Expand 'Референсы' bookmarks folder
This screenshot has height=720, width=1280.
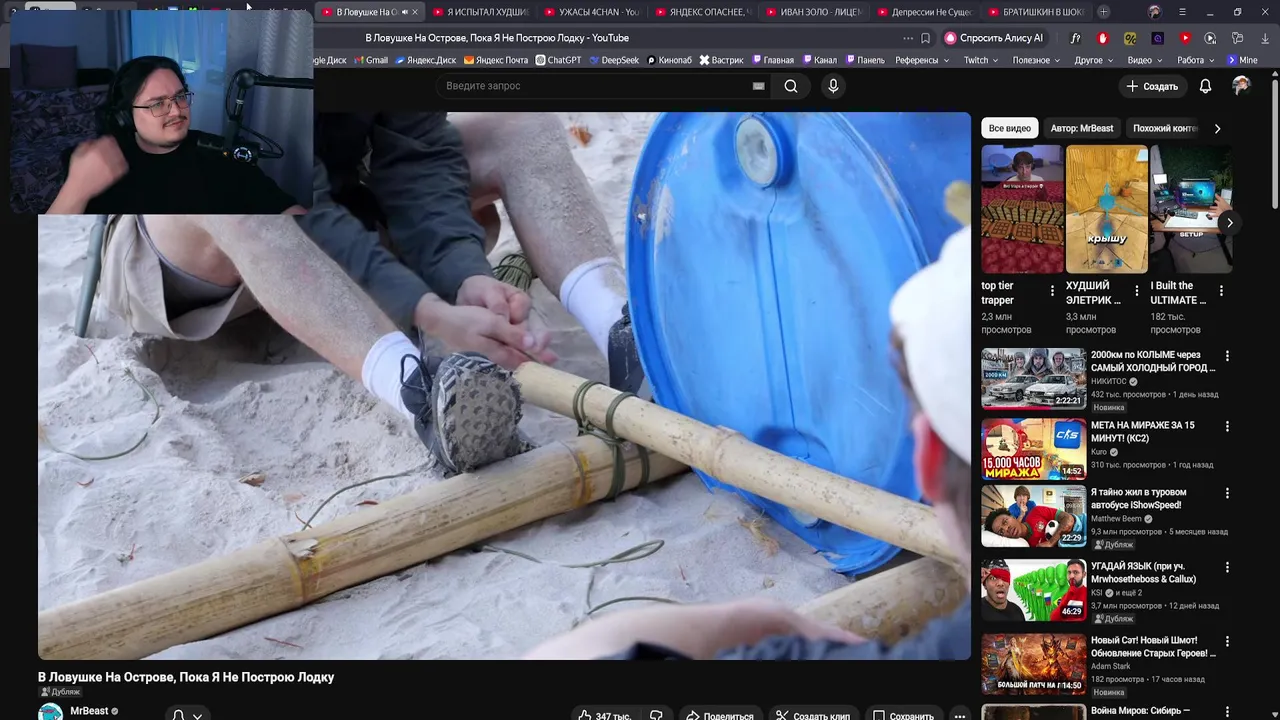coord(921,60)
